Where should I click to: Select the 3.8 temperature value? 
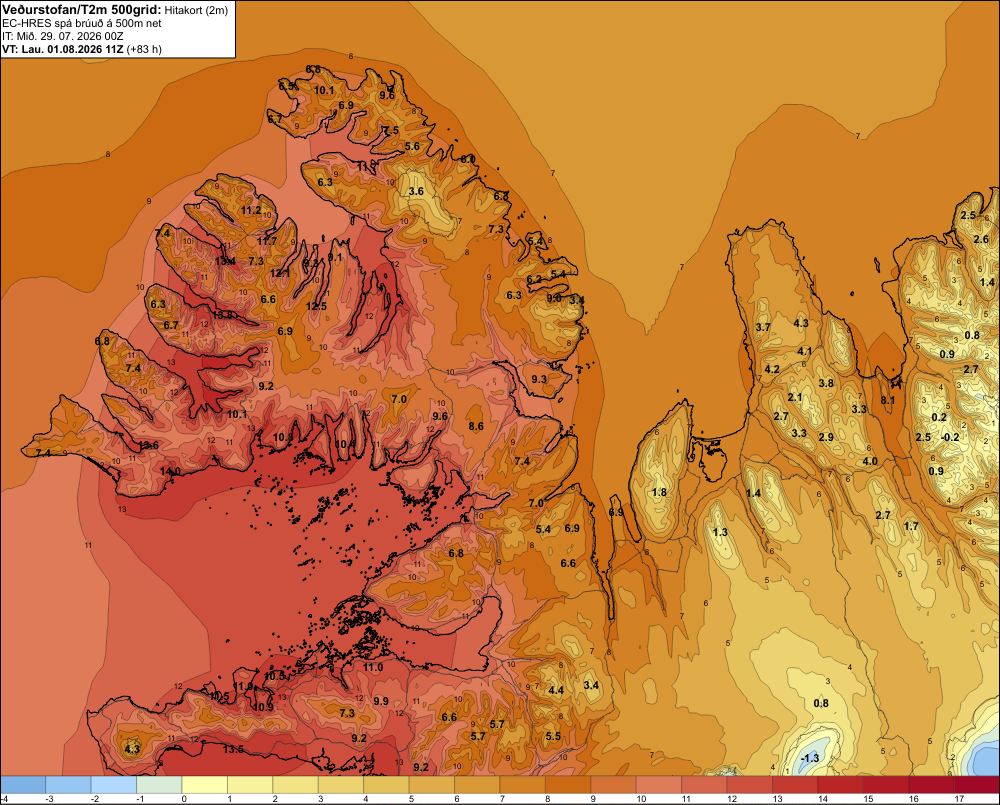click(826, 383)
